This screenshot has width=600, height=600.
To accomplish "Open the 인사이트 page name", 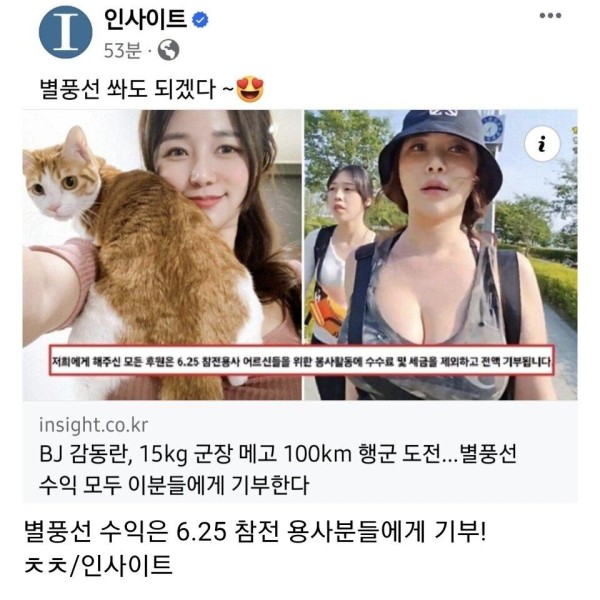I will [146, 20].
